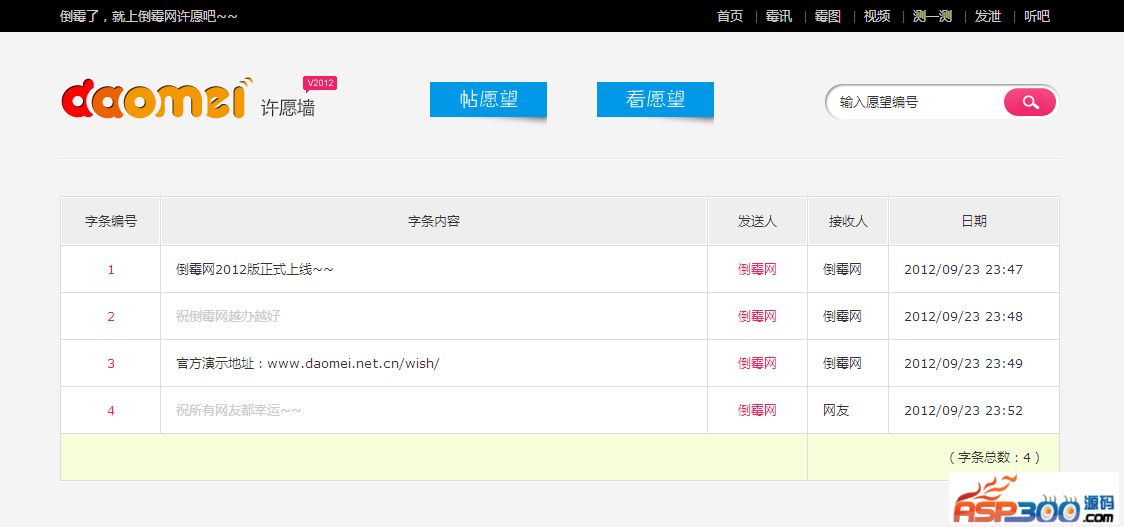Click sender 倒霉网 in row 4

click(757, 411)
